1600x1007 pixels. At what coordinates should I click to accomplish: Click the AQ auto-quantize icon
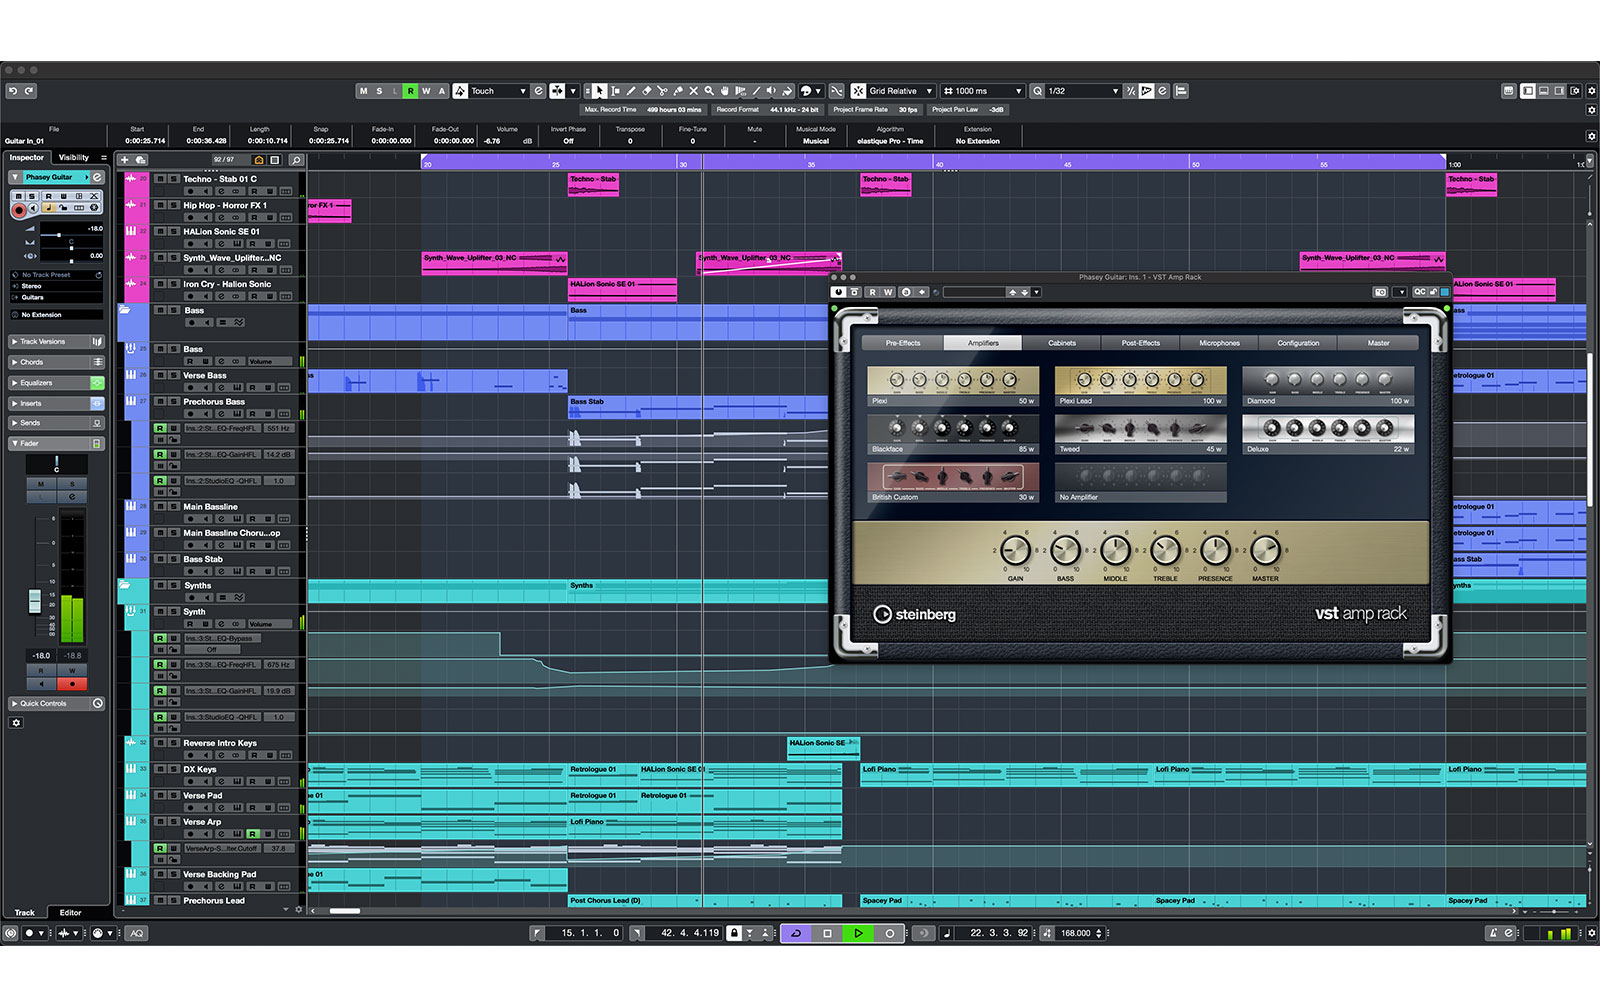point(136,933)
